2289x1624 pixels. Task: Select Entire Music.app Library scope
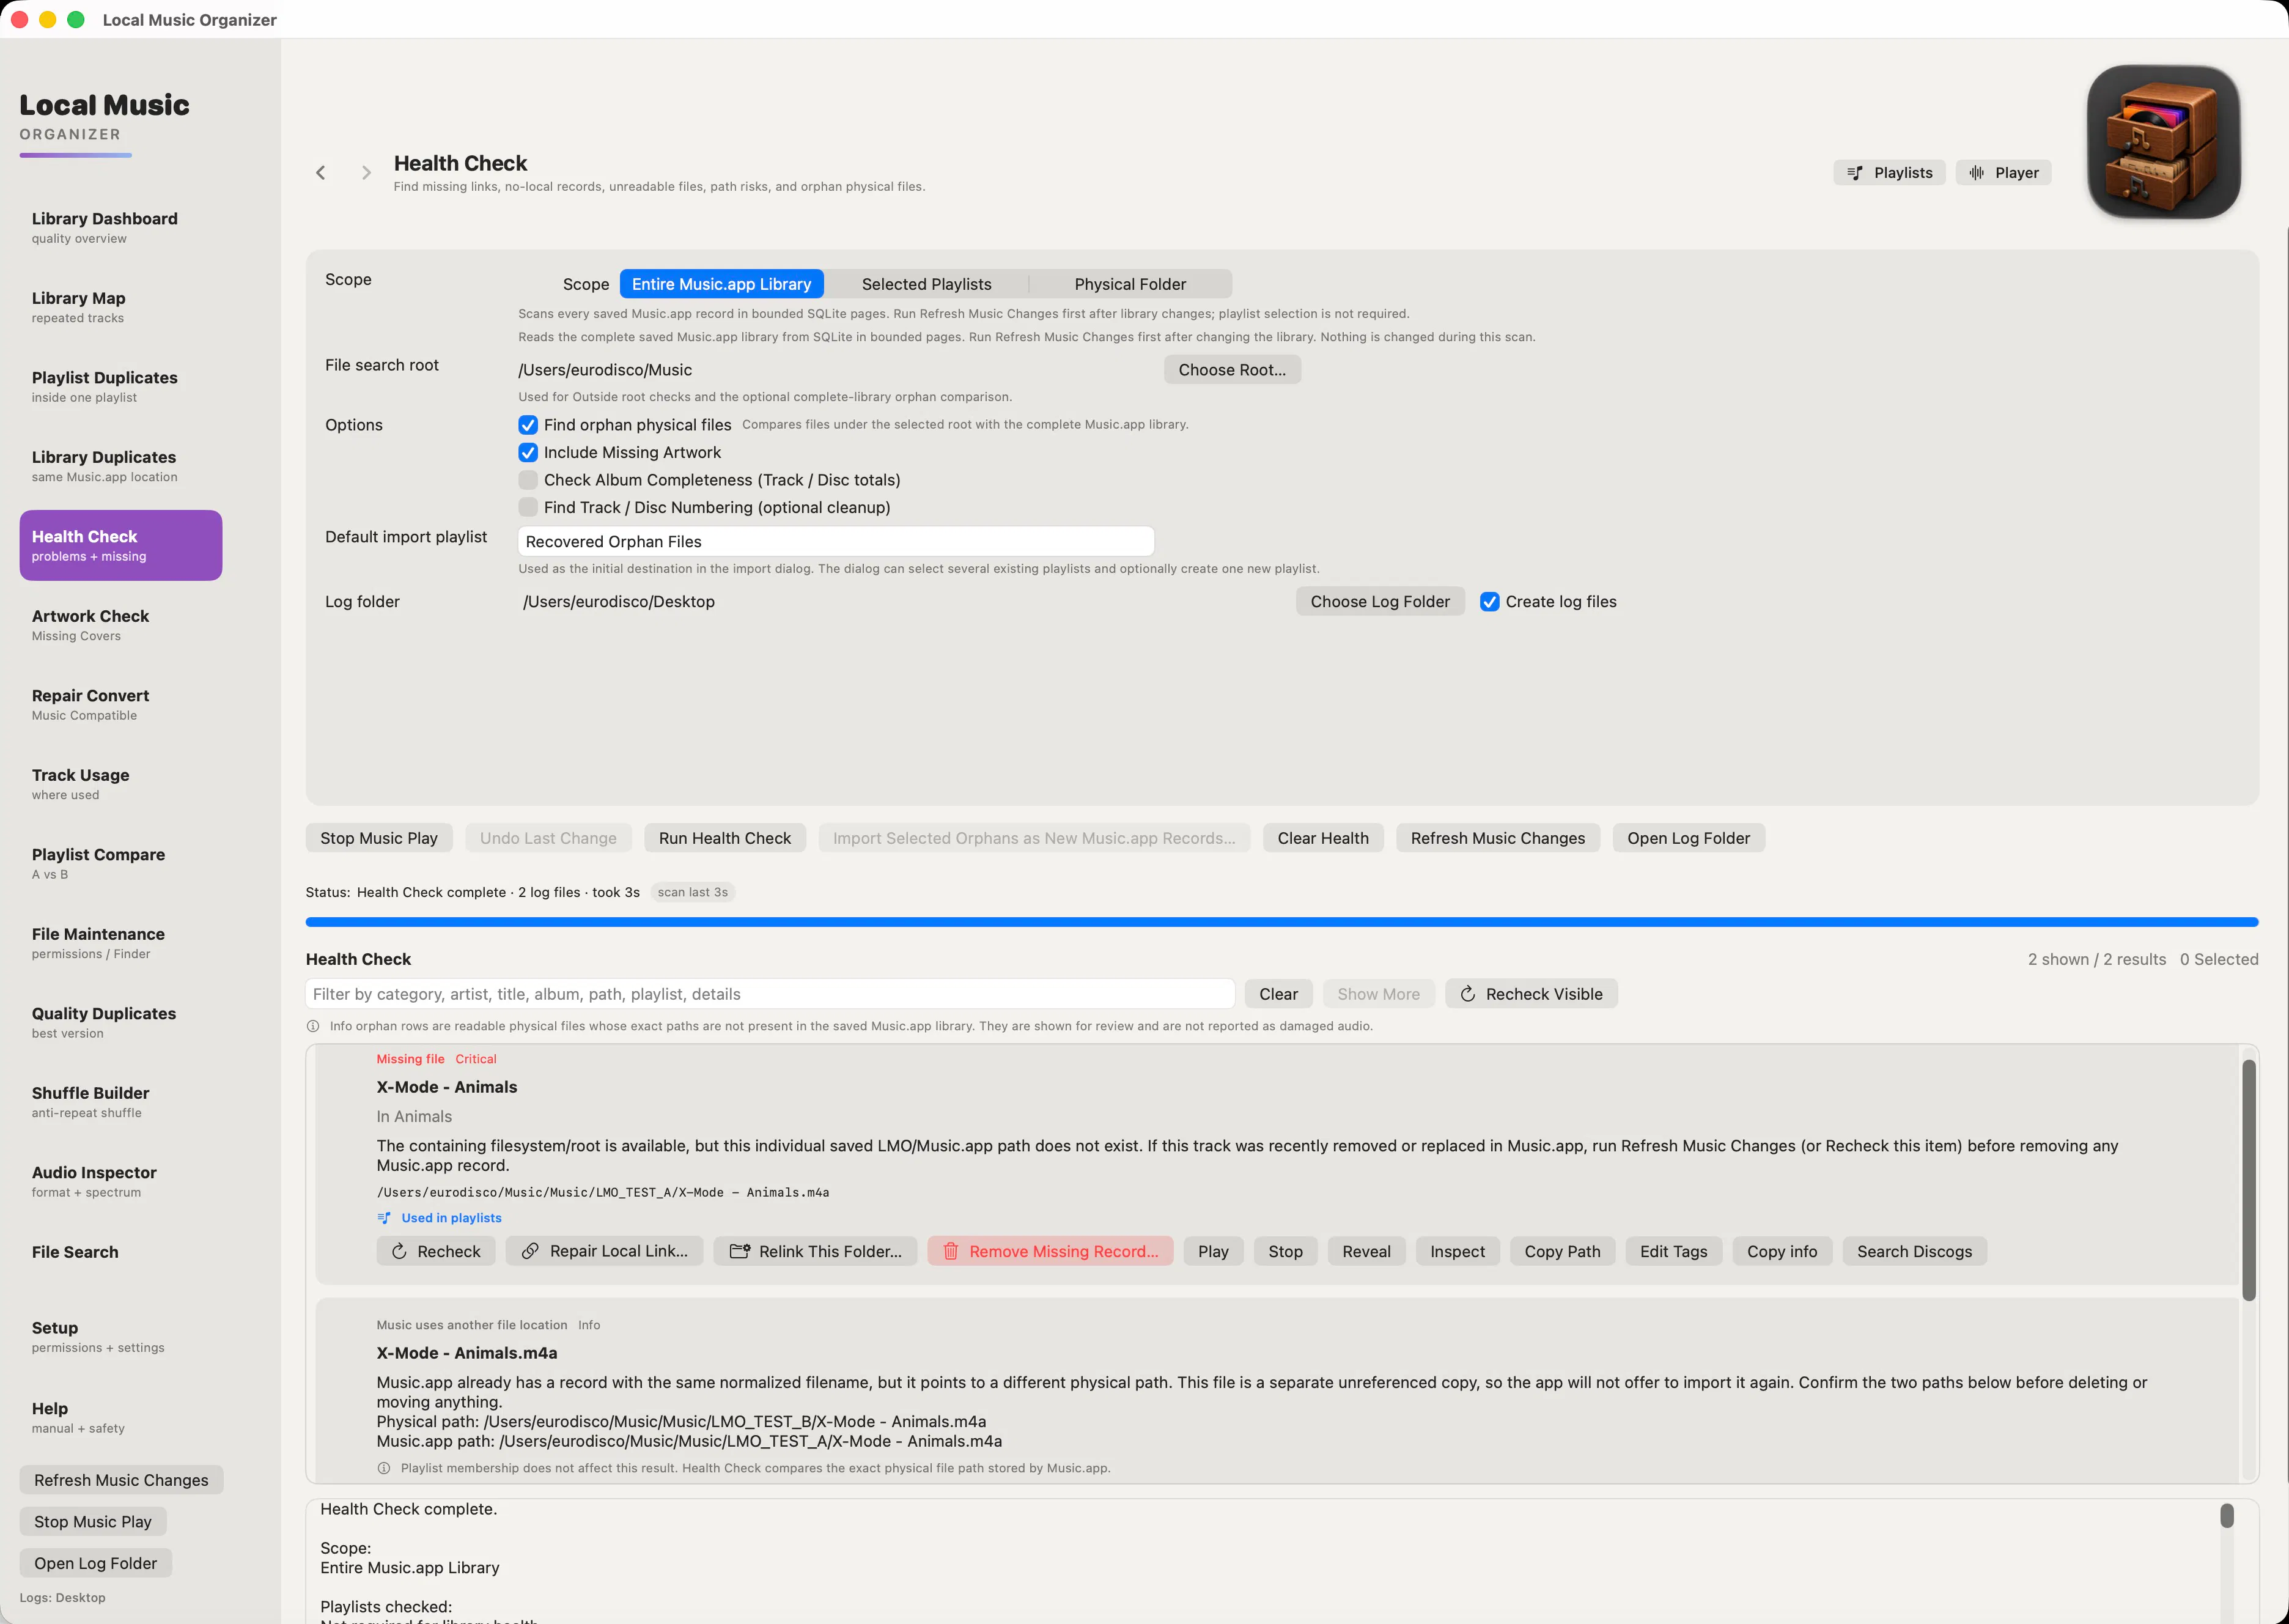pos(721,284)
